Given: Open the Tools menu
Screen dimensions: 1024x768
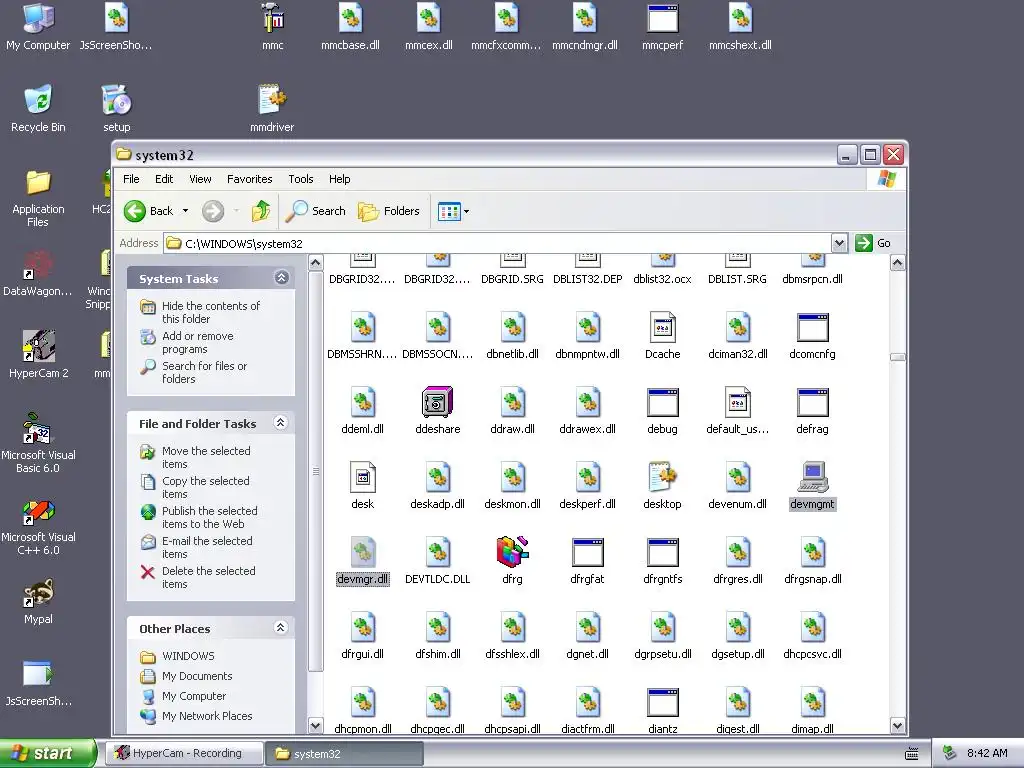Looking at the screenshot, I should 300,179.
